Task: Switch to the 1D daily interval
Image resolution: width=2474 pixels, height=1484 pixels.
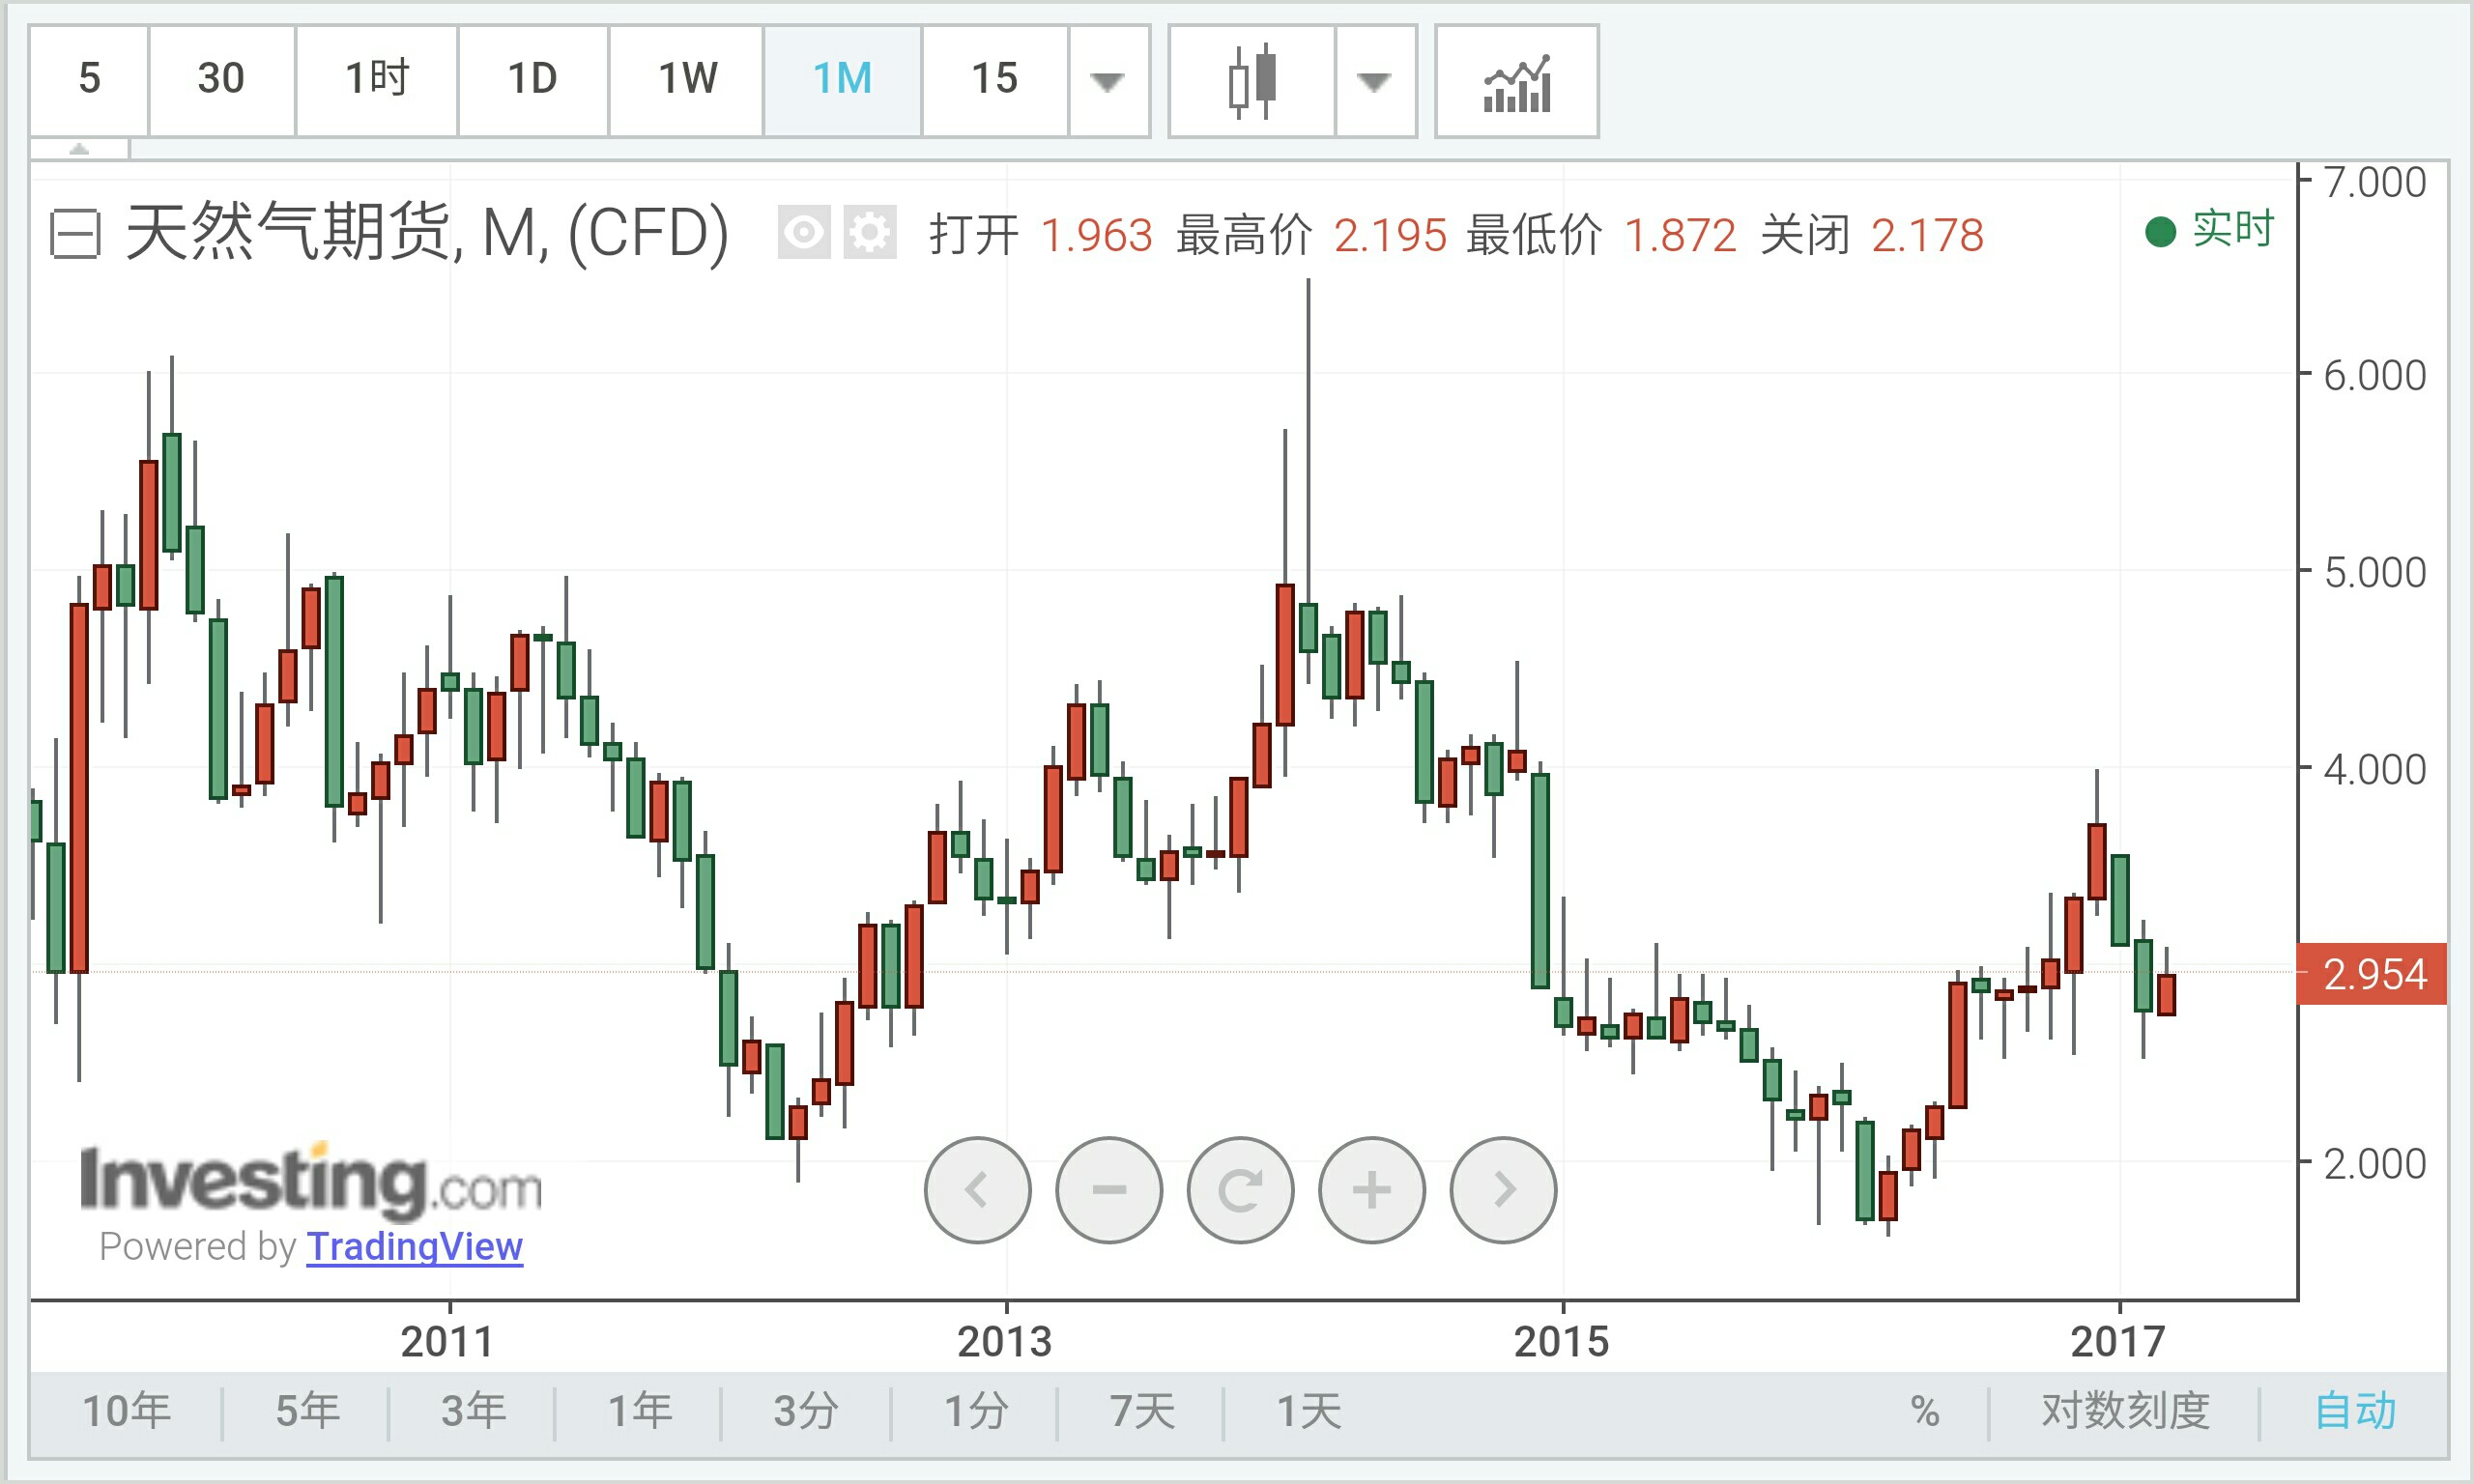Action: [x=532, y=80]
